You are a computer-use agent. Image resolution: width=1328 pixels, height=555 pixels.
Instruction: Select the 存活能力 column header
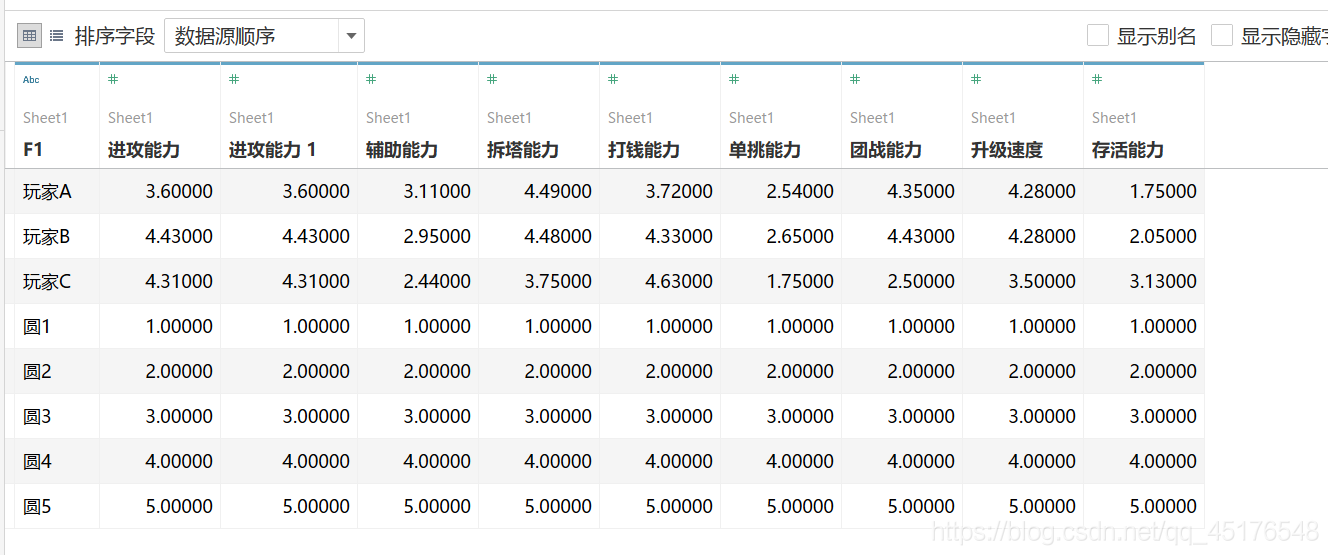[x=1128, y=150]
